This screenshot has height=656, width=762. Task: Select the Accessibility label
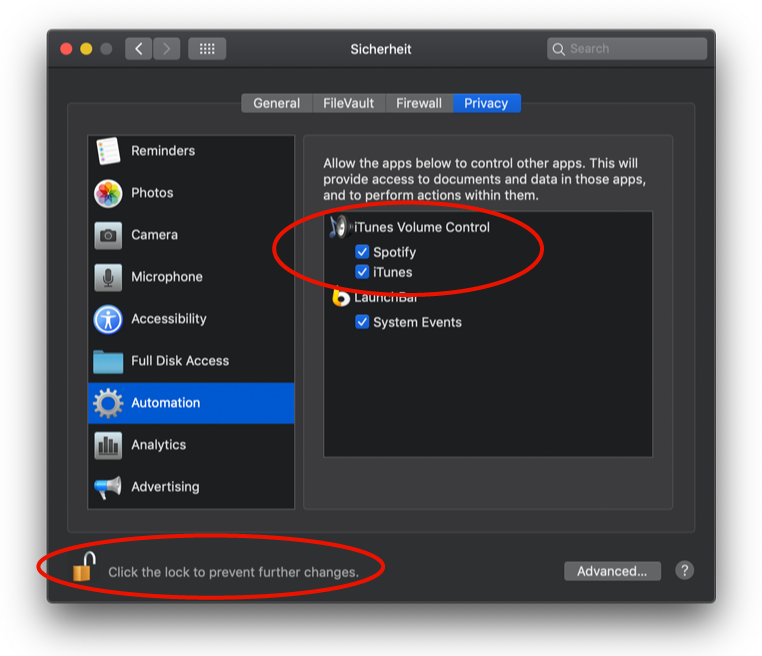click(x=169, y=319)
